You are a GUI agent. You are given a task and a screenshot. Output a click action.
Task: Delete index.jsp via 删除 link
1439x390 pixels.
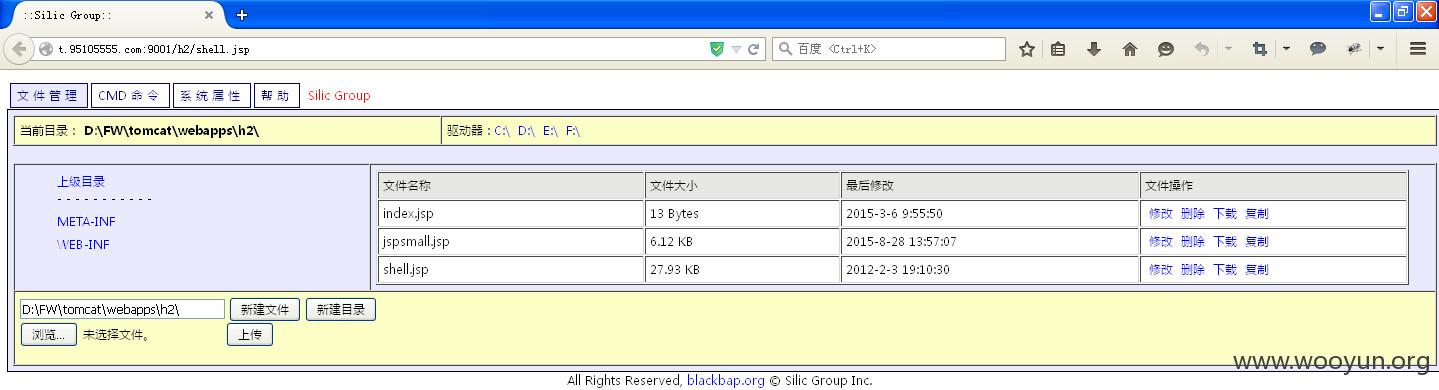1193,214
